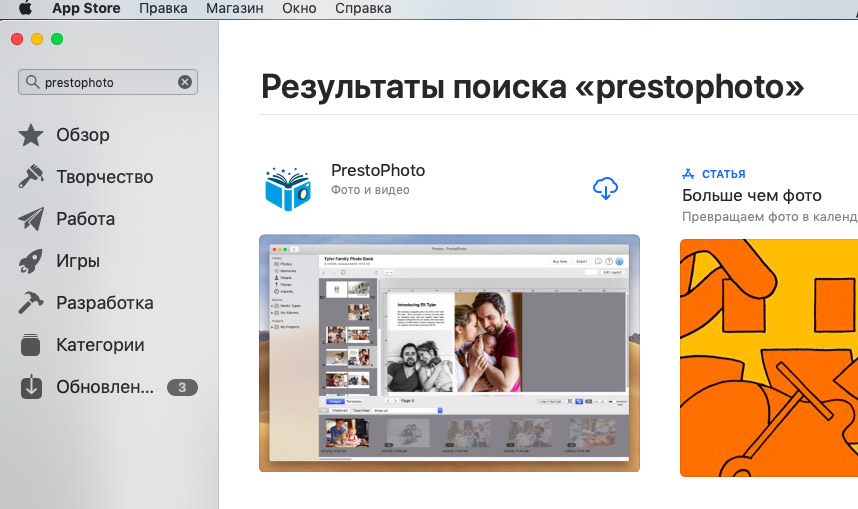Image resolution: width=858 pixels, height=509 pixels.
Task: Open the Справка menu
Action: [x=363, y=8]
